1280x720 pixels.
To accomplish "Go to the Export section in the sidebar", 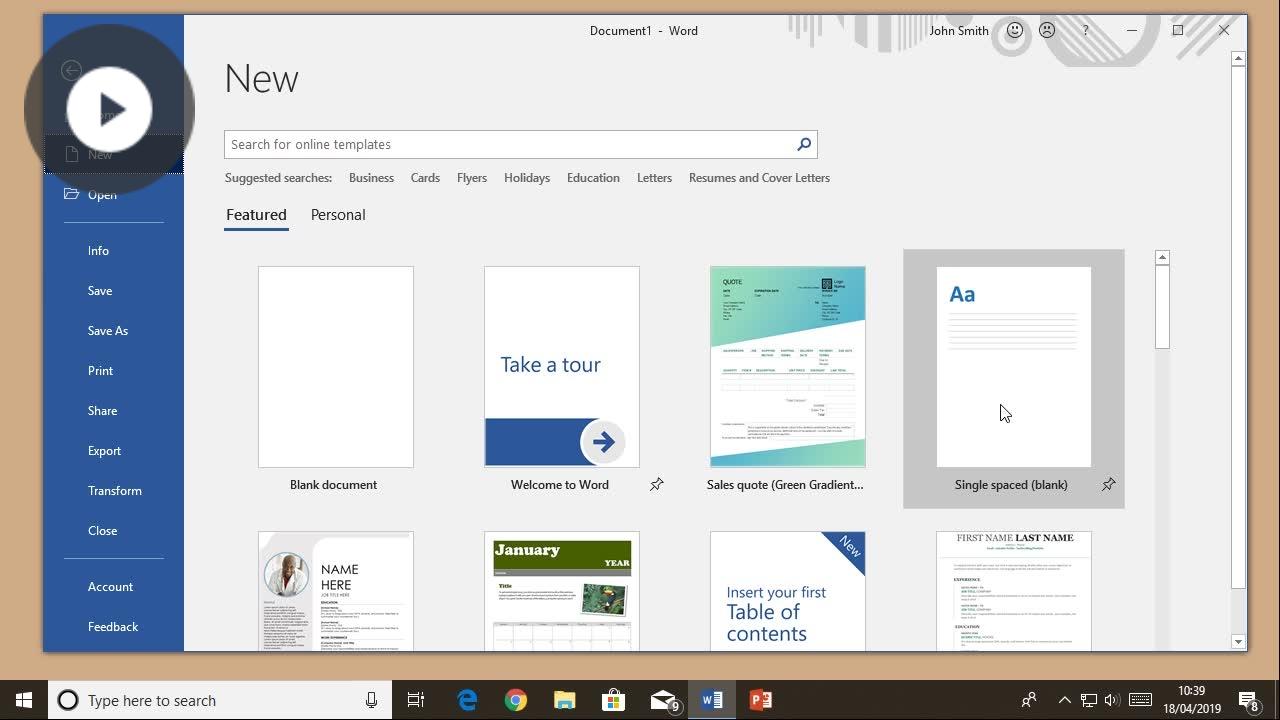I will tap(104, 450).
